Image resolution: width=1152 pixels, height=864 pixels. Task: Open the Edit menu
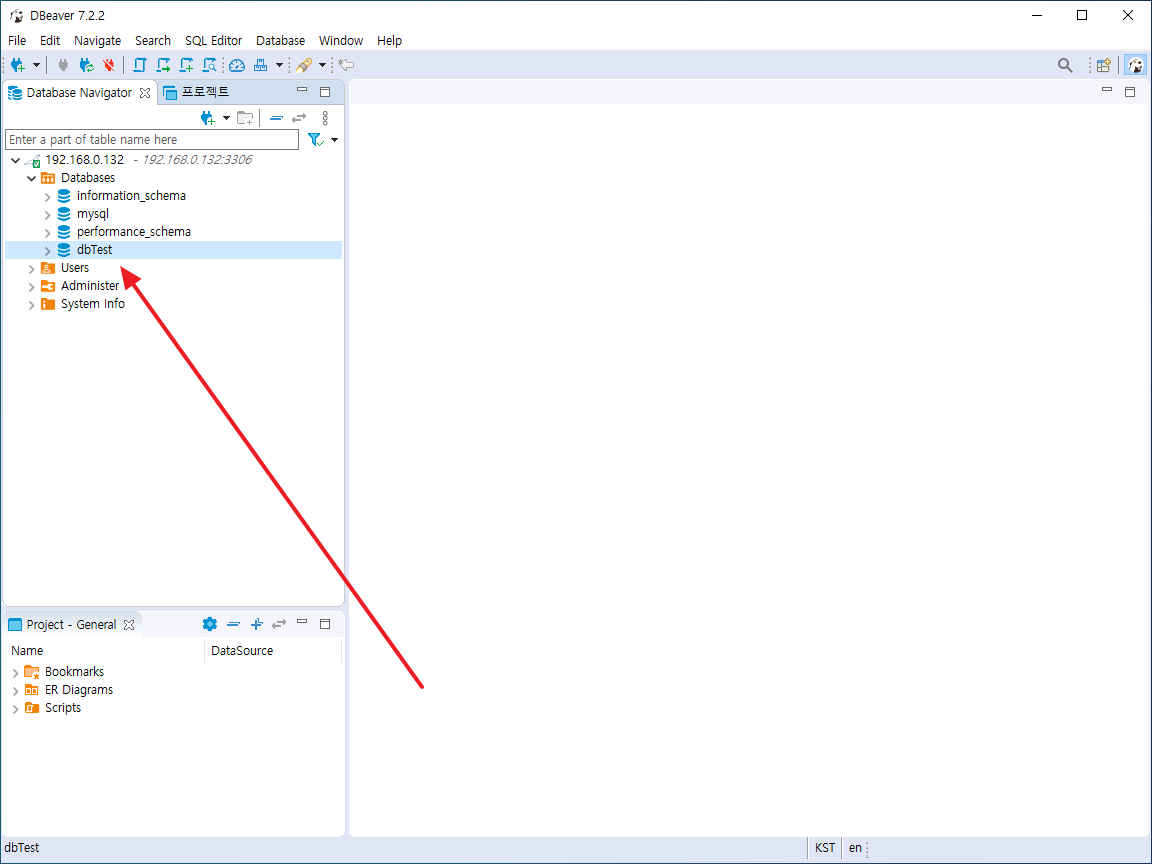(50, 40)
